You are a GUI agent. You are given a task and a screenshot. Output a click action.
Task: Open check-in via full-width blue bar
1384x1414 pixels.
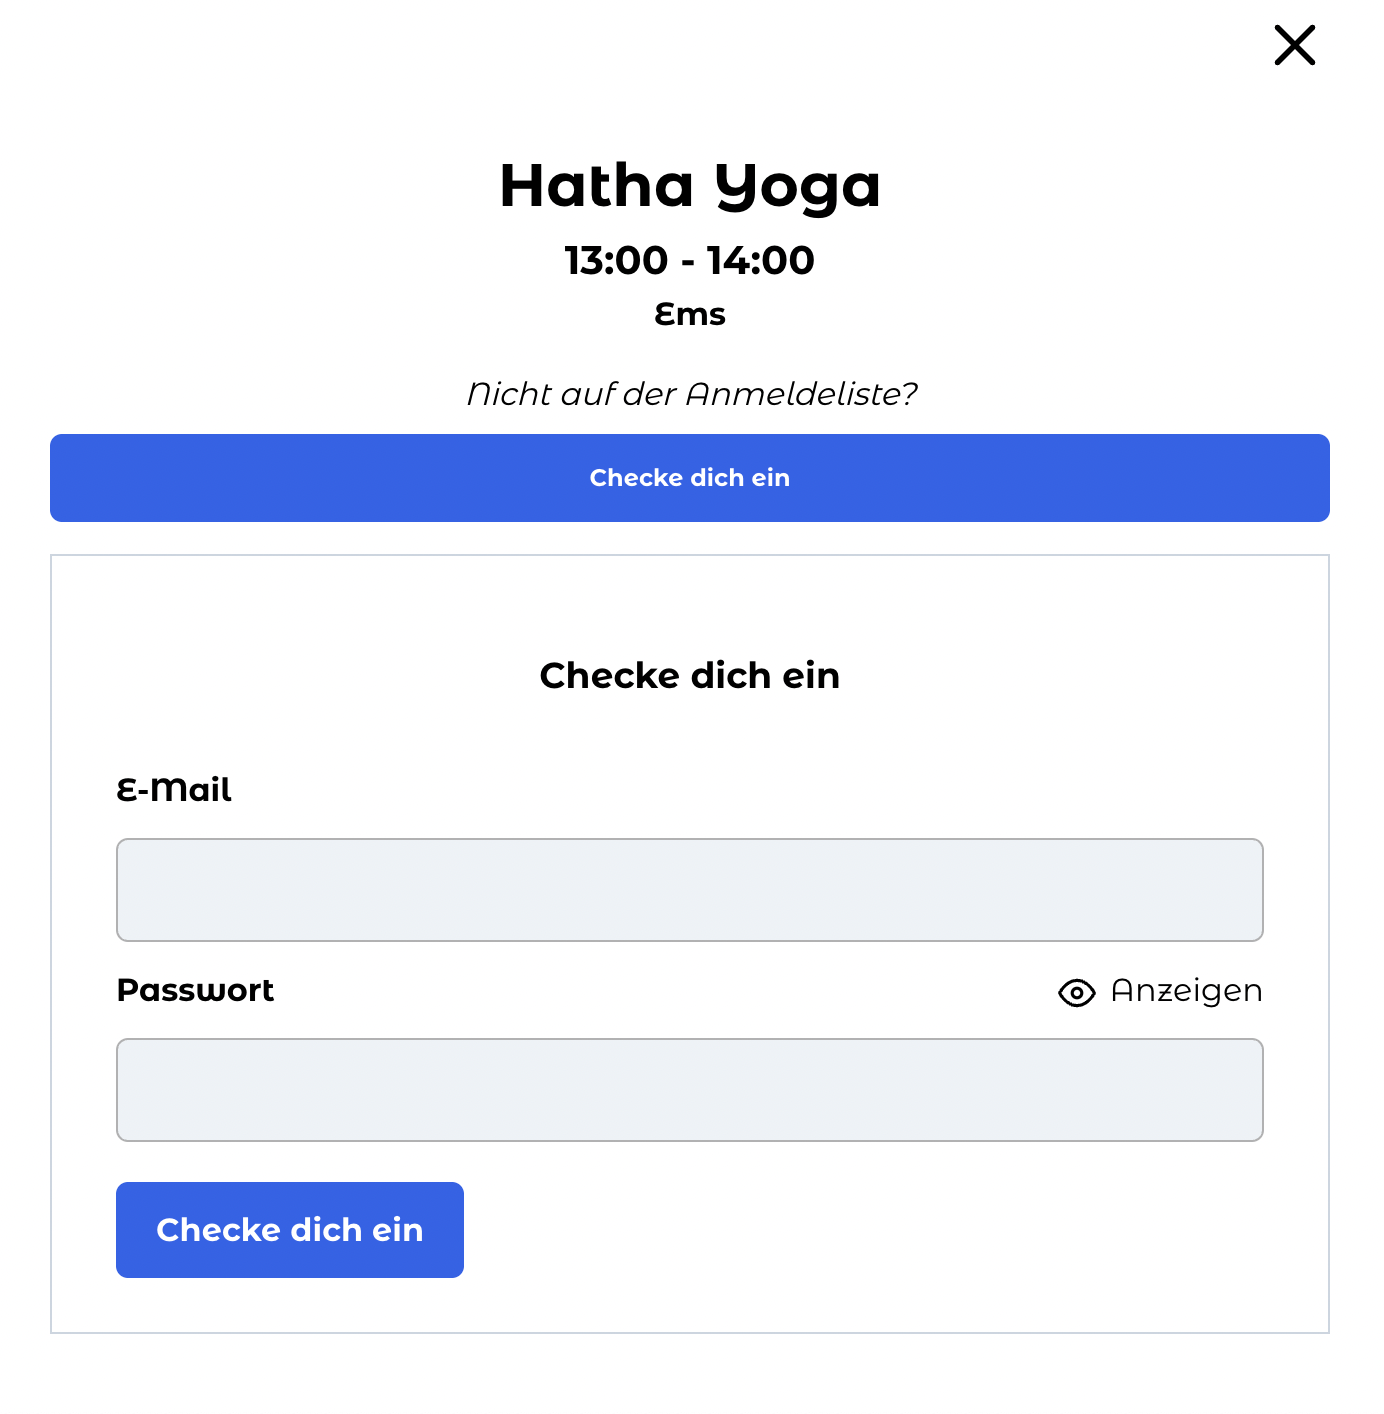click(x=690, y=478)
